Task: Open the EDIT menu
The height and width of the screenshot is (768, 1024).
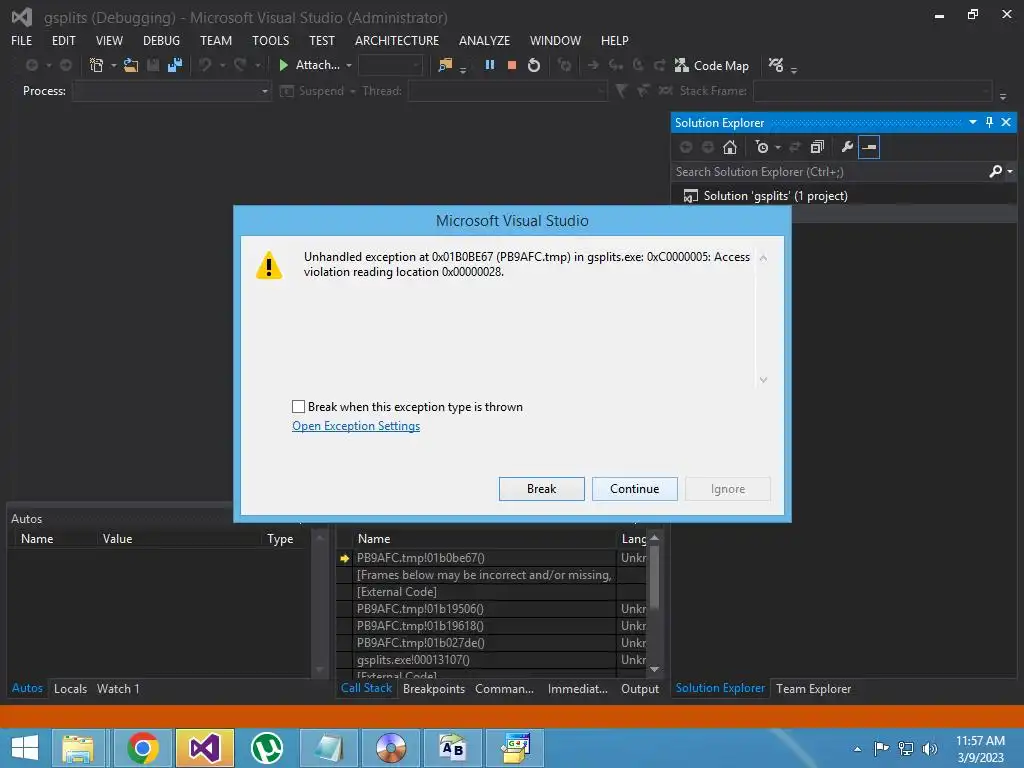Action: 63,40
